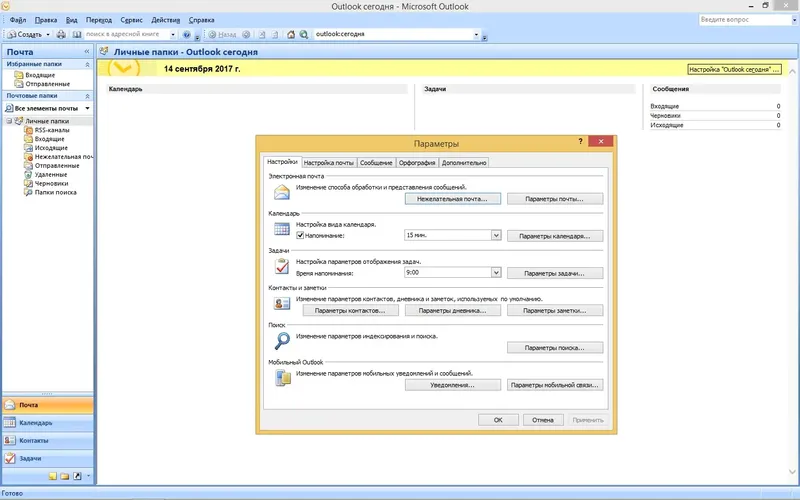800x500 pixels.
Task: Click the Исходящие folder icon in tree
Action: [29, 148]
